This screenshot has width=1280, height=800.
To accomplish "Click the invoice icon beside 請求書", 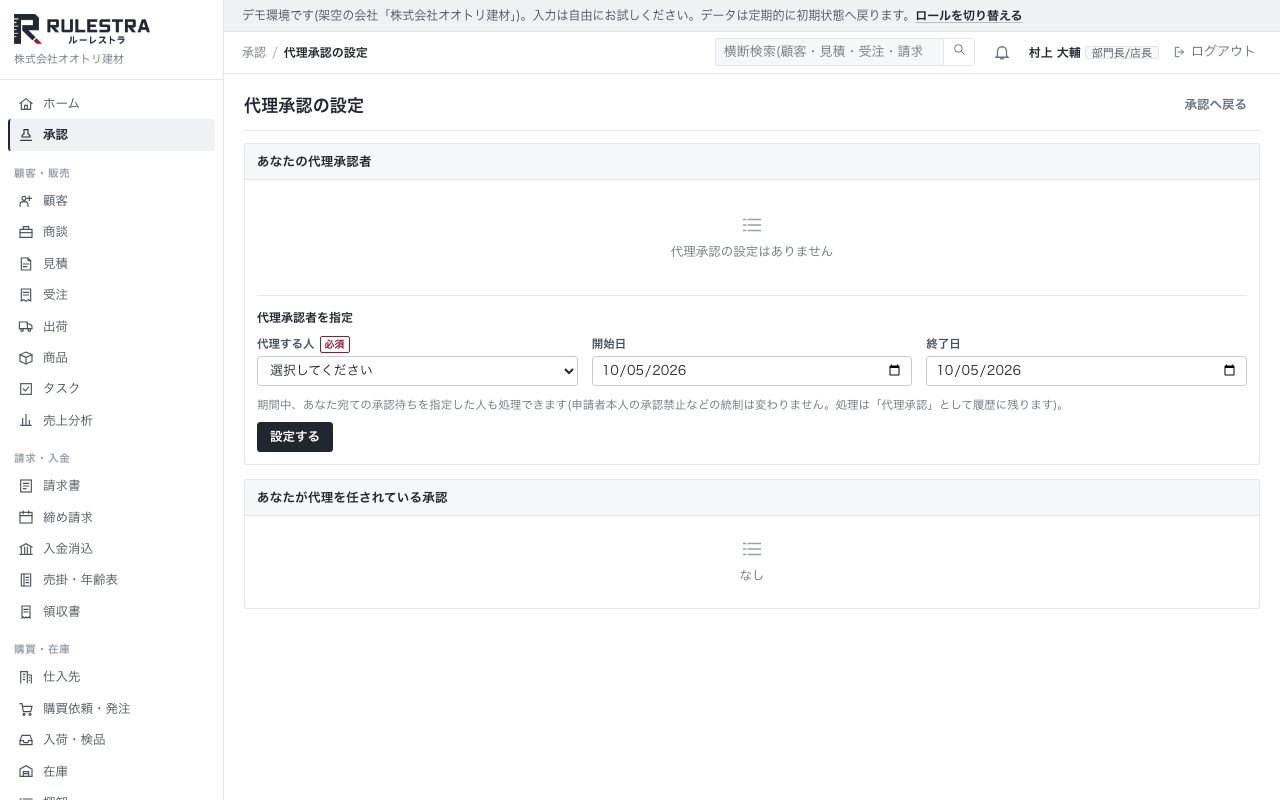I will pyautogui.click(x=26, y=486).
